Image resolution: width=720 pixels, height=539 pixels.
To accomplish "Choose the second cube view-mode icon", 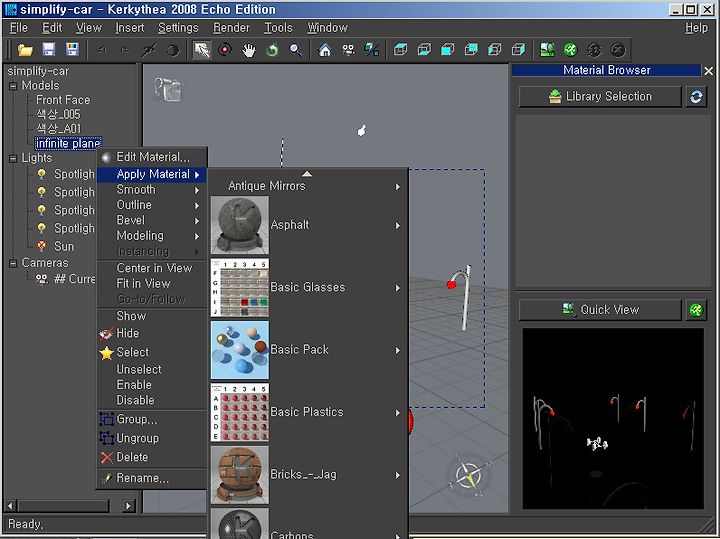I will click(424, 50).
